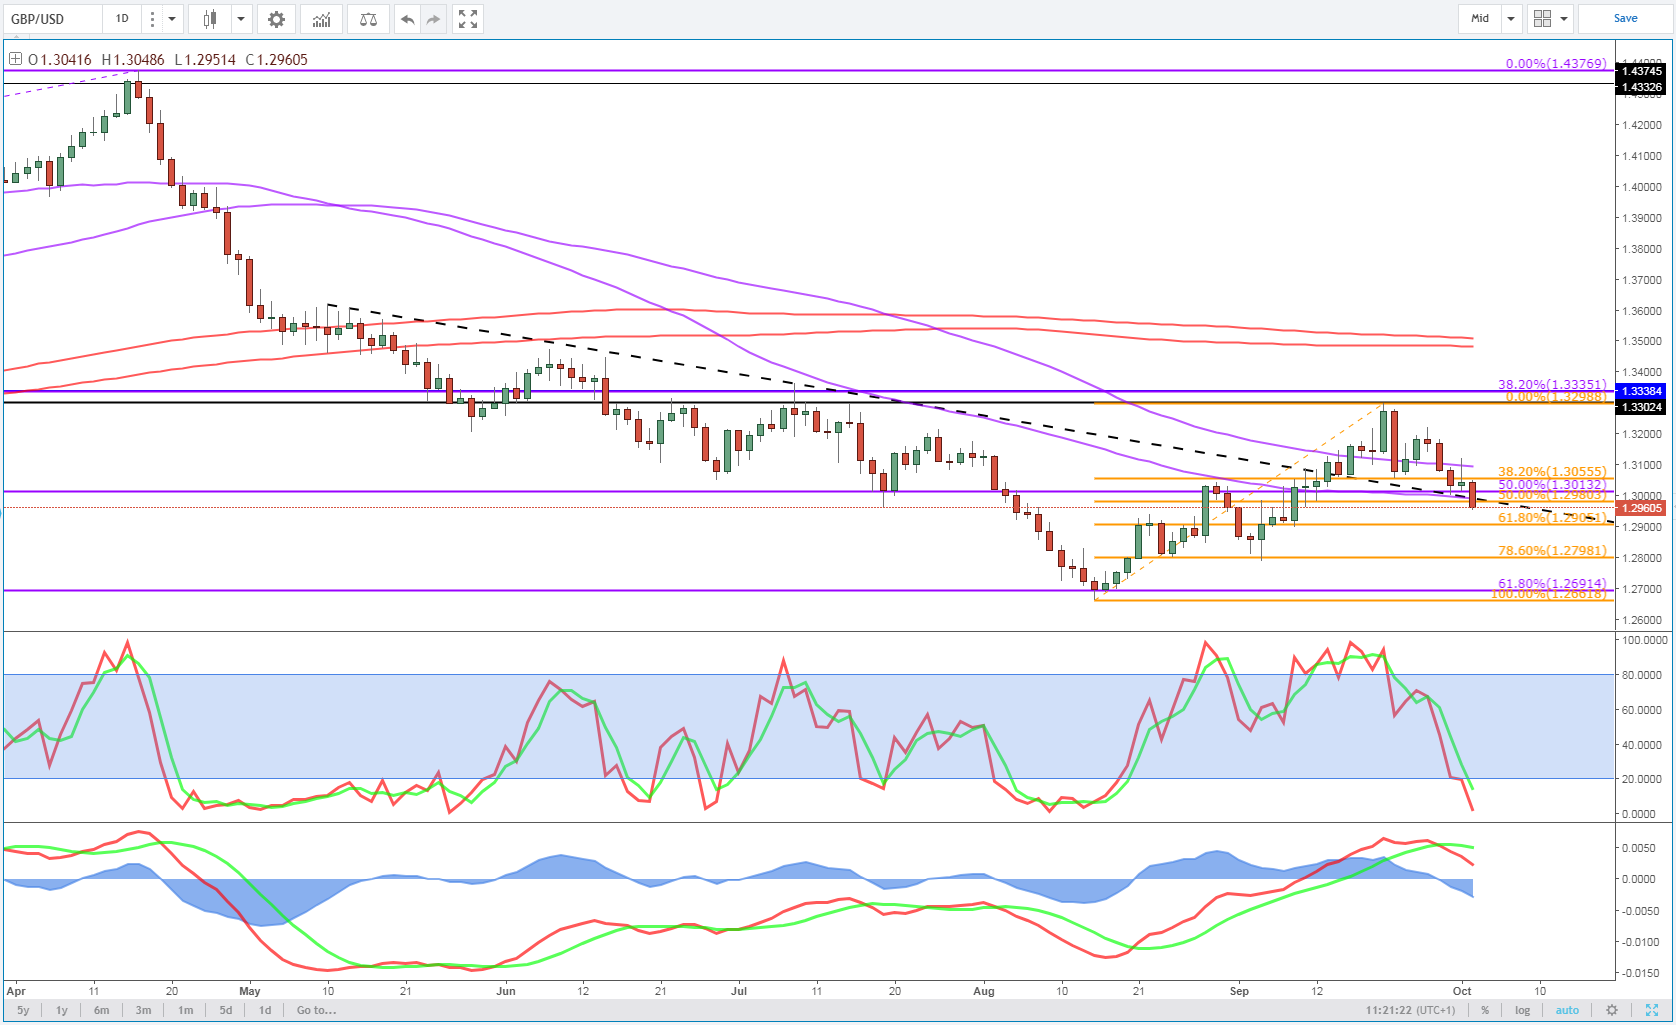
Task: Toggle log scale mode
Action: (1522, 1010)
